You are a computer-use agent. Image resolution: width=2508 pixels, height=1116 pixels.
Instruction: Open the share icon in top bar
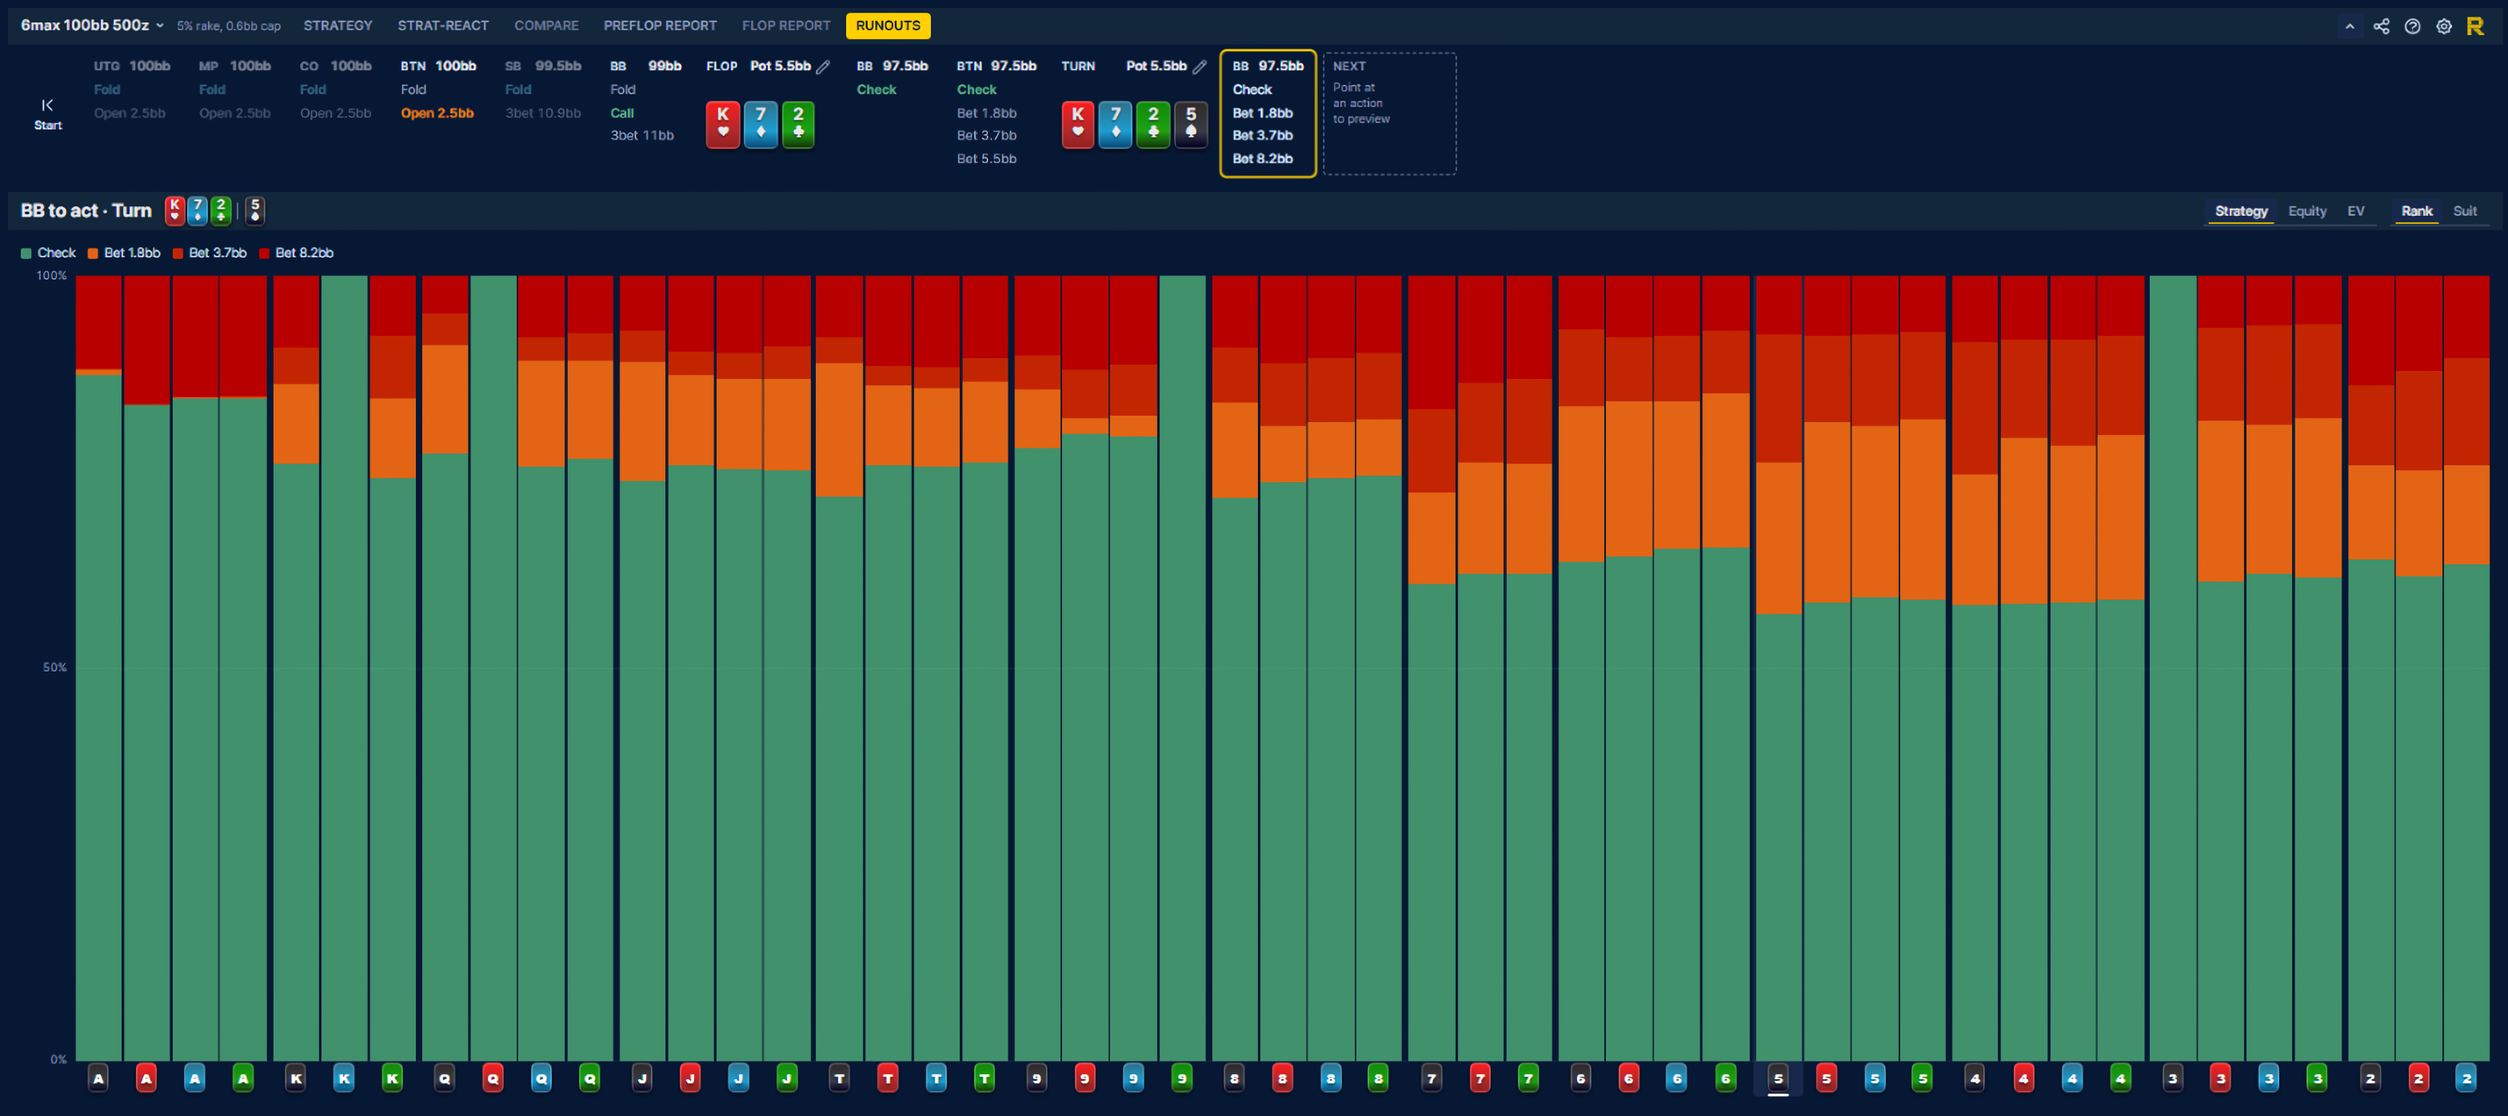pos(2381,26)
